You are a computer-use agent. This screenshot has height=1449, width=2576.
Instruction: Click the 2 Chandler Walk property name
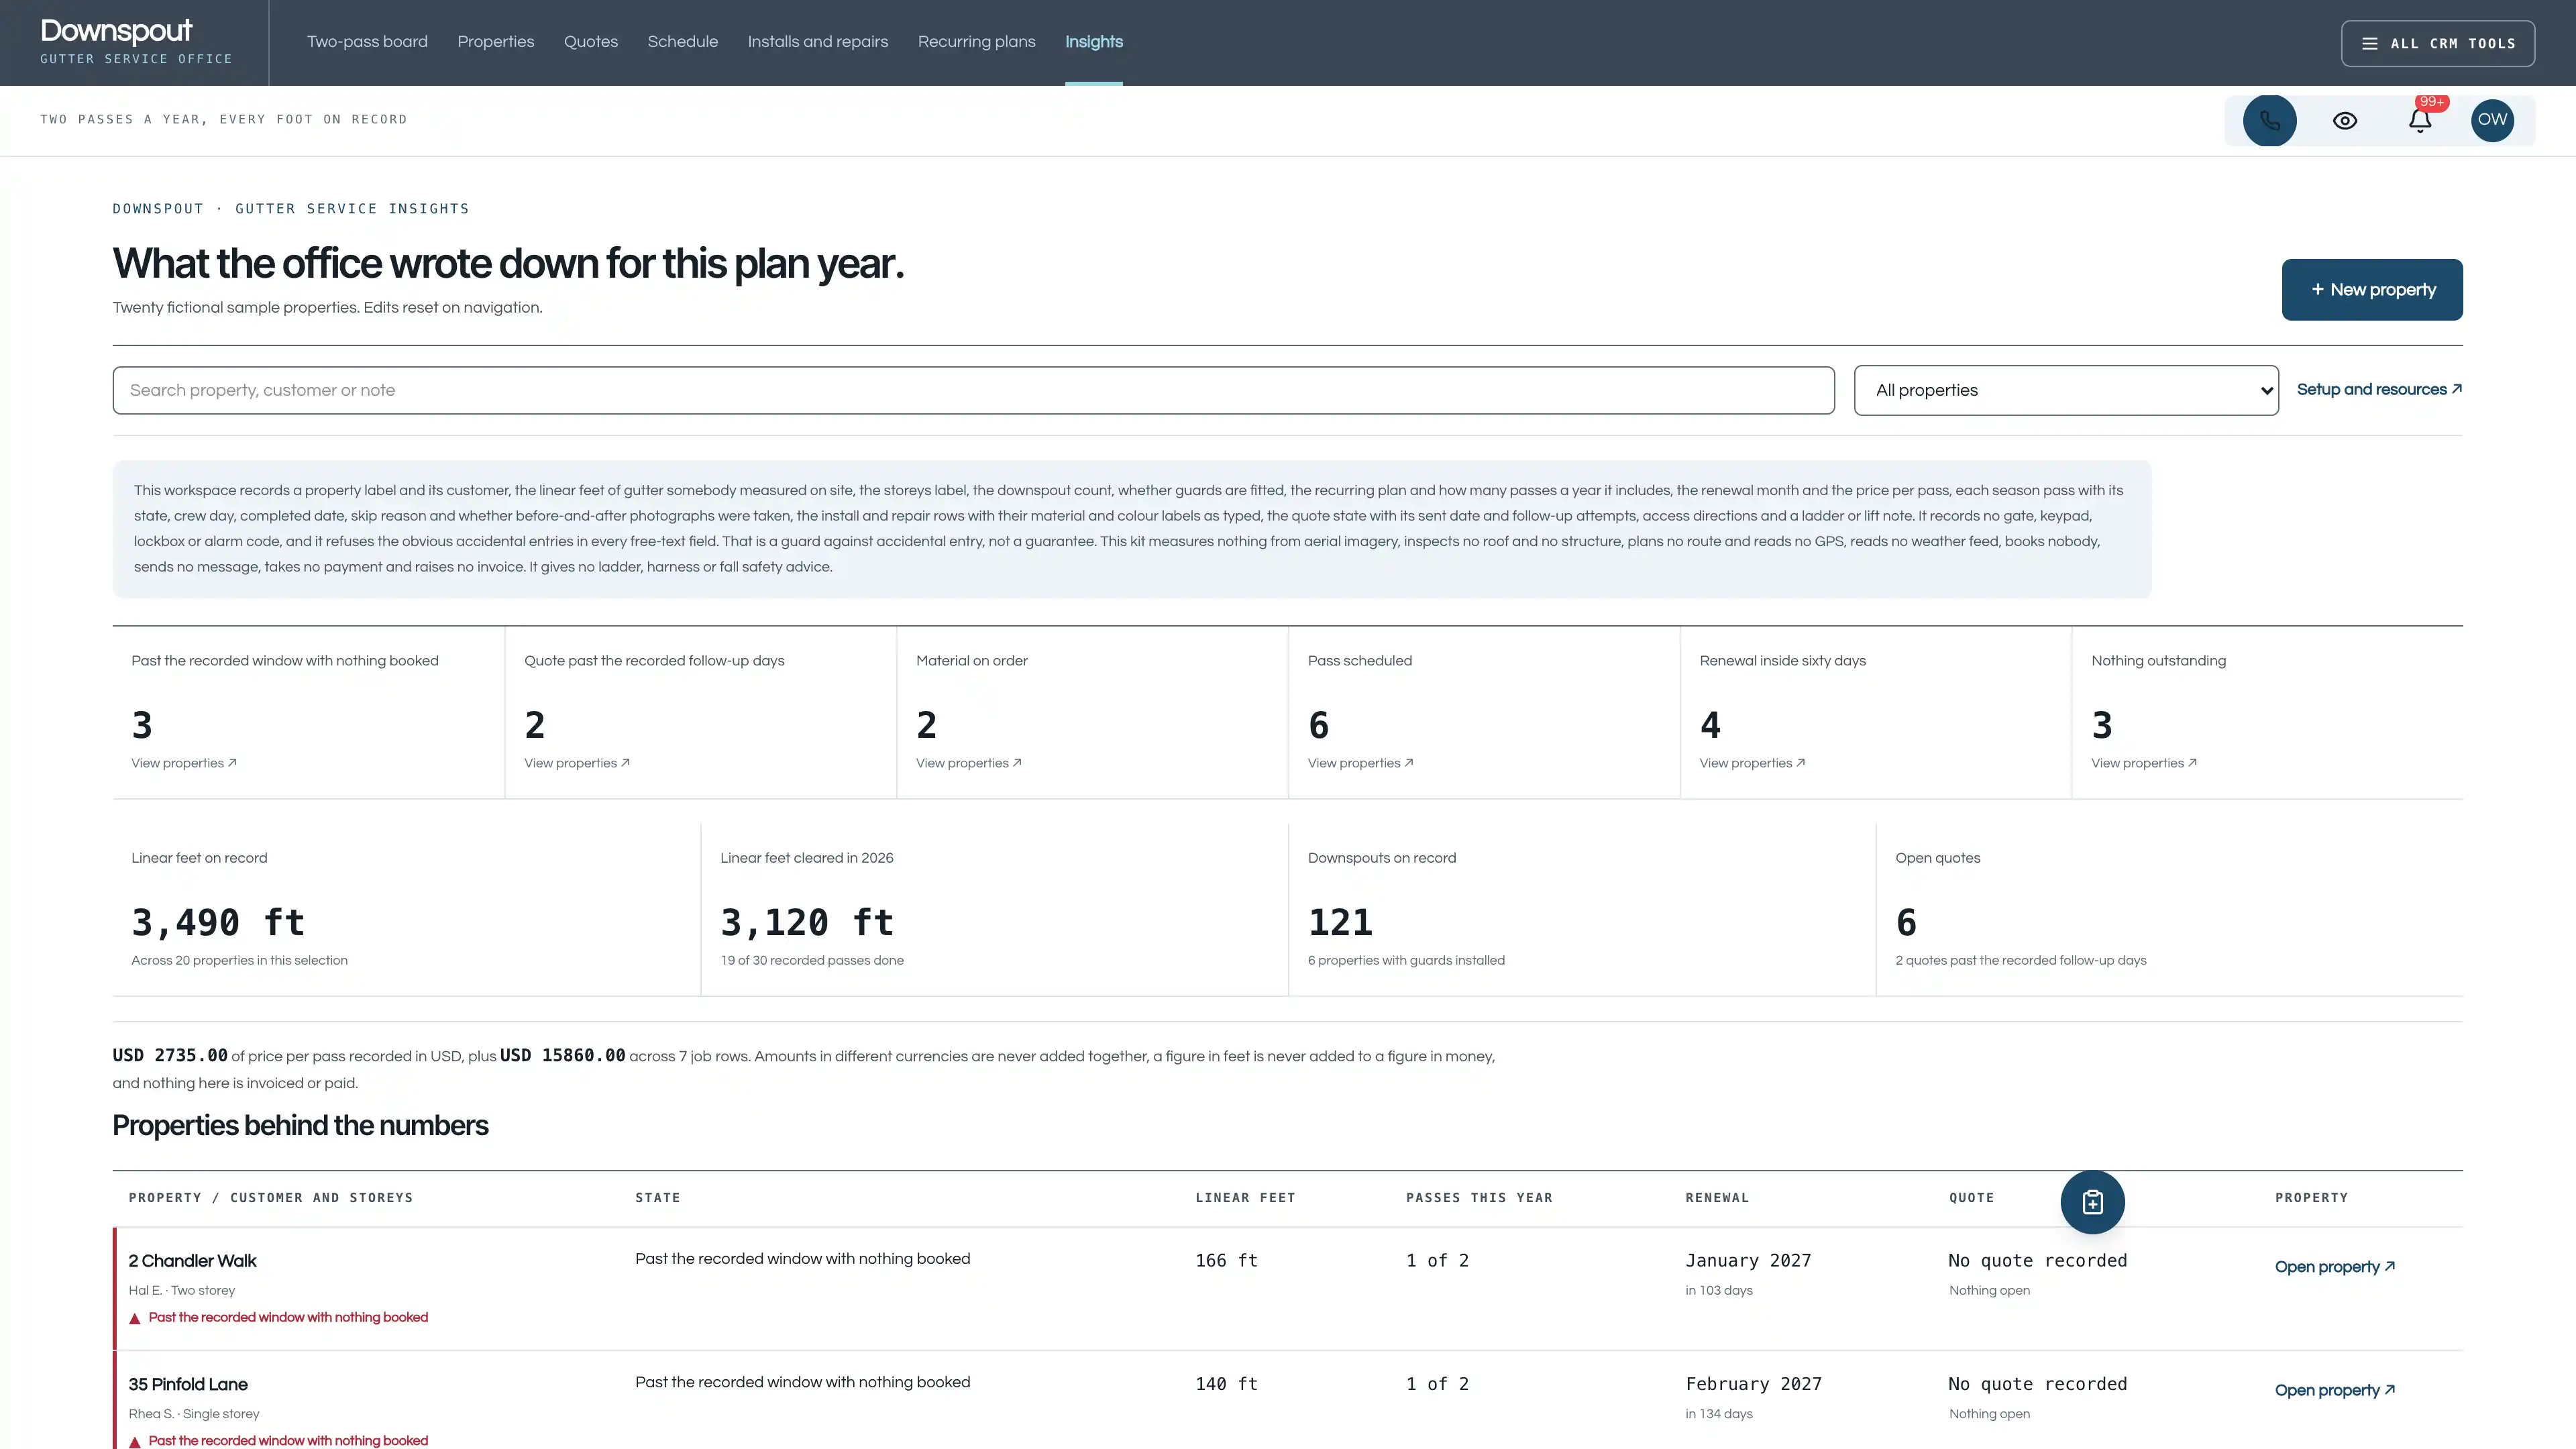tap(192, 1261)
